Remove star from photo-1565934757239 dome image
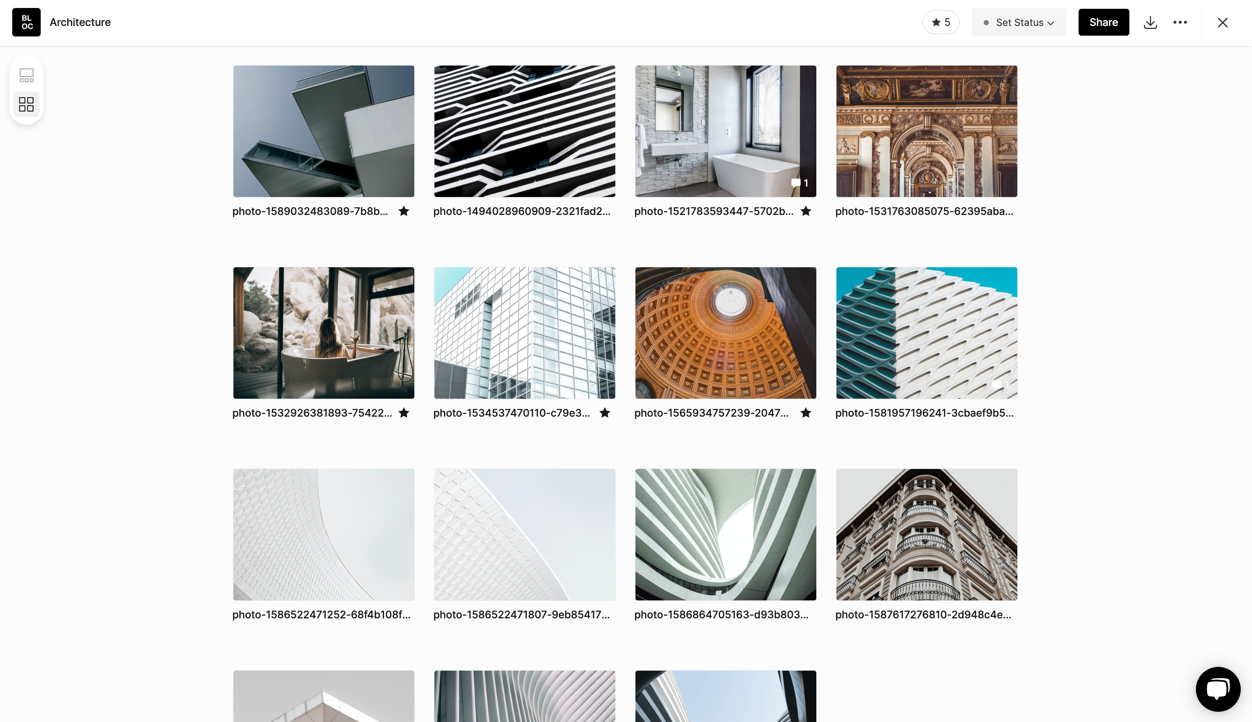 tap(805, 413)
